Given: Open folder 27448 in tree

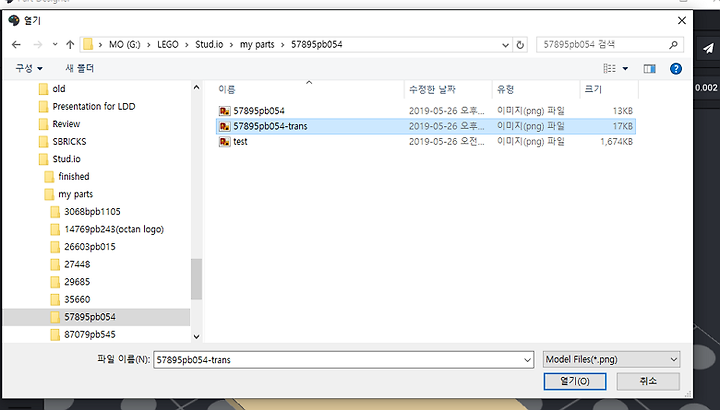Looking at the screenshot, I should [x=77, y=264].
